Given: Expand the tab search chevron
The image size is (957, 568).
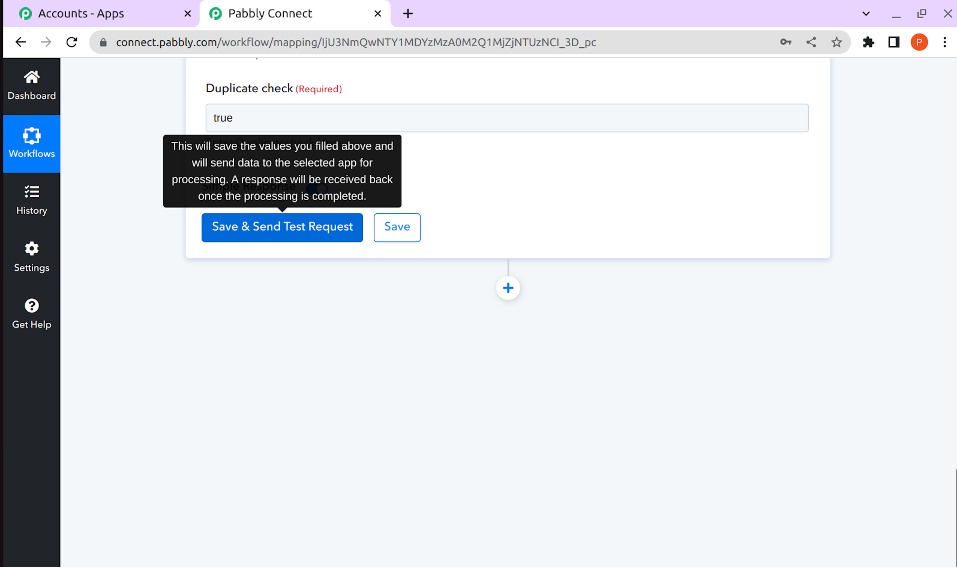Looking at the screenshot, I should click(x=865, y=13).
